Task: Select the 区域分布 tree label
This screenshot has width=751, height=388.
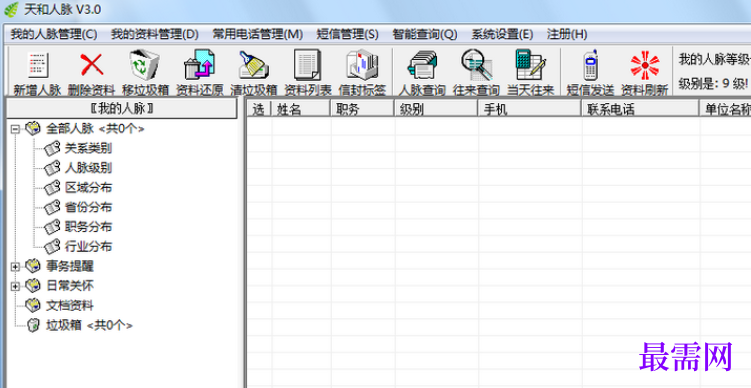Action: 88,188
